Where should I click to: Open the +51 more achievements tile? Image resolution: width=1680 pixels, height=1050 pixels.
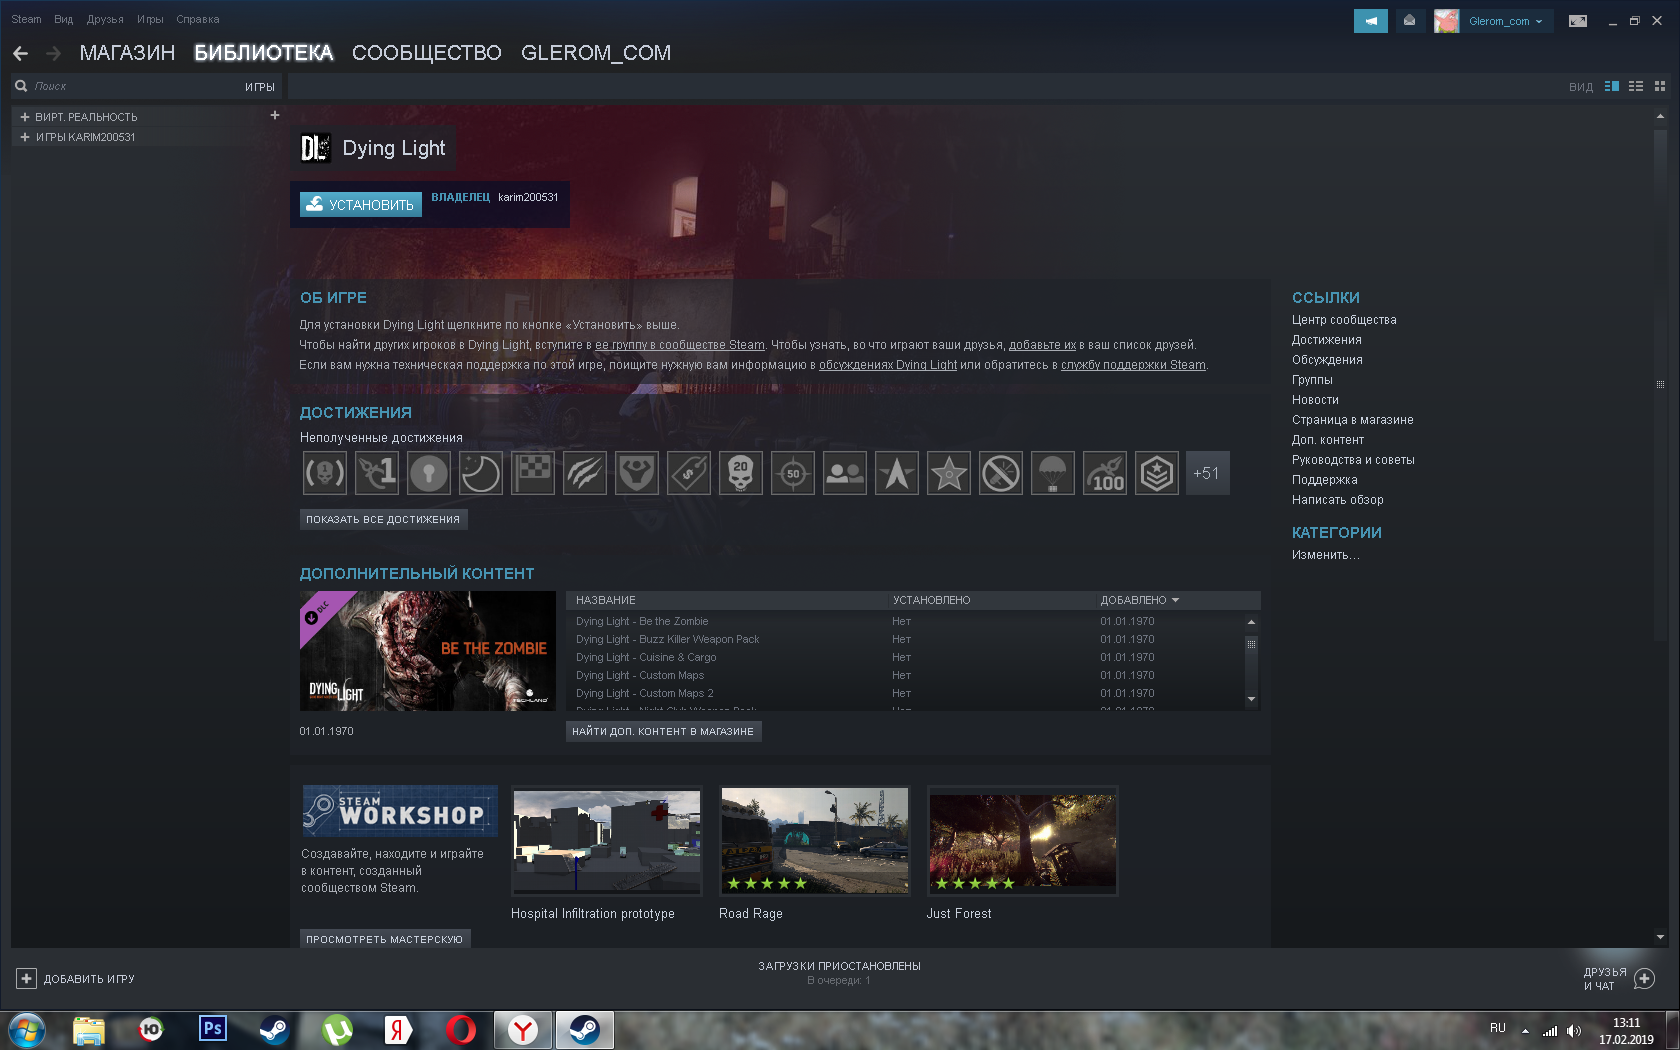1208,473
